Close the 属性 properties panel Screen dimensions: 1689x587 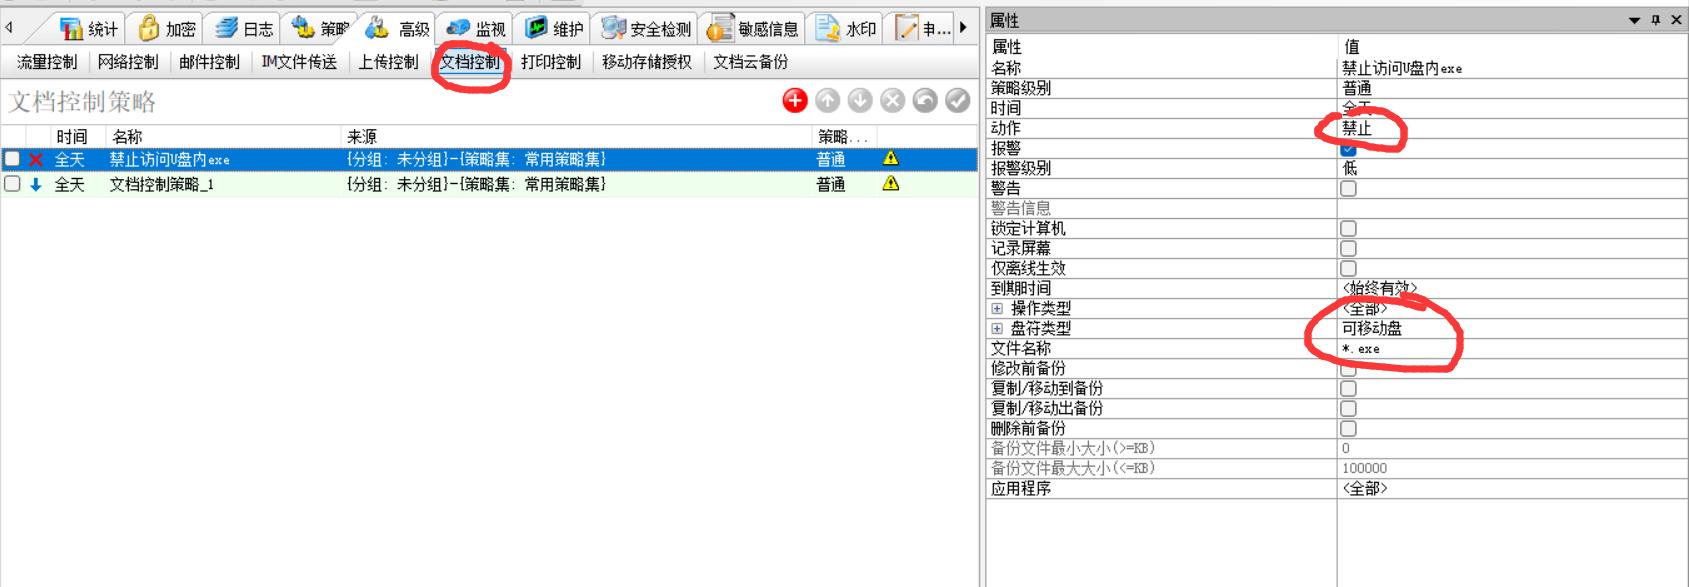1677,20
